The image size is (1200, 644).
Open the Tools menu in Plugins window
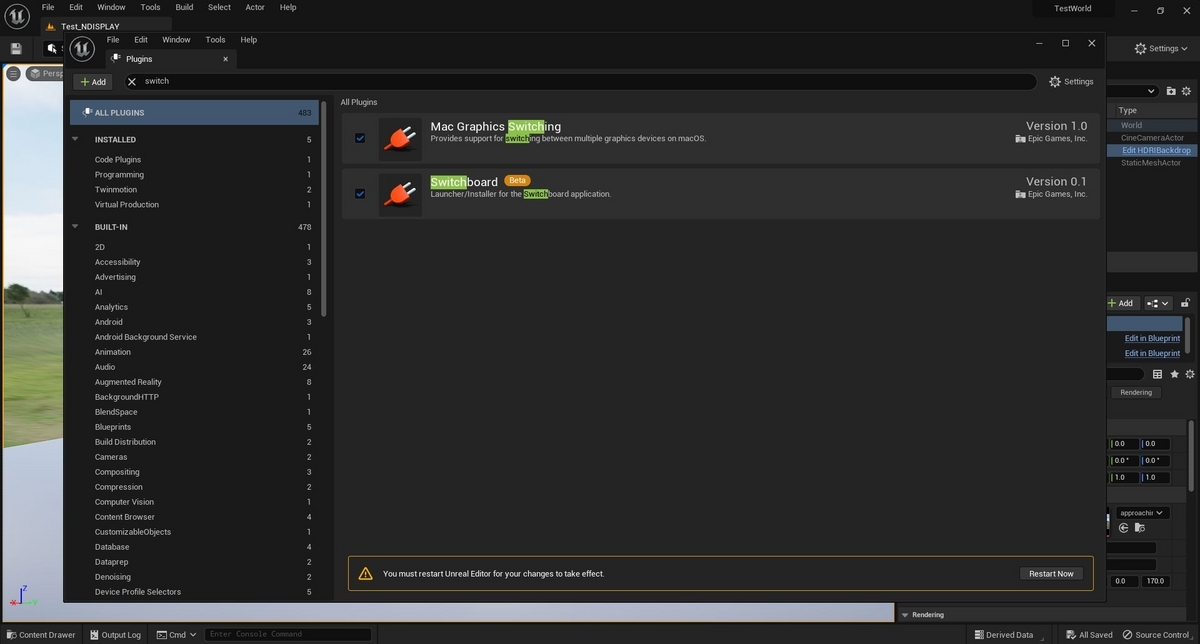click(x=215, y=40)
